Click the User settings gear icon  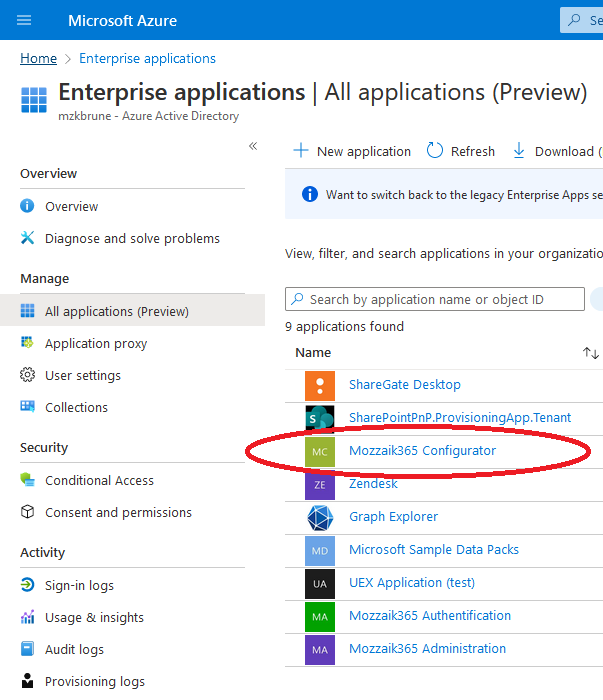point(27,375)
